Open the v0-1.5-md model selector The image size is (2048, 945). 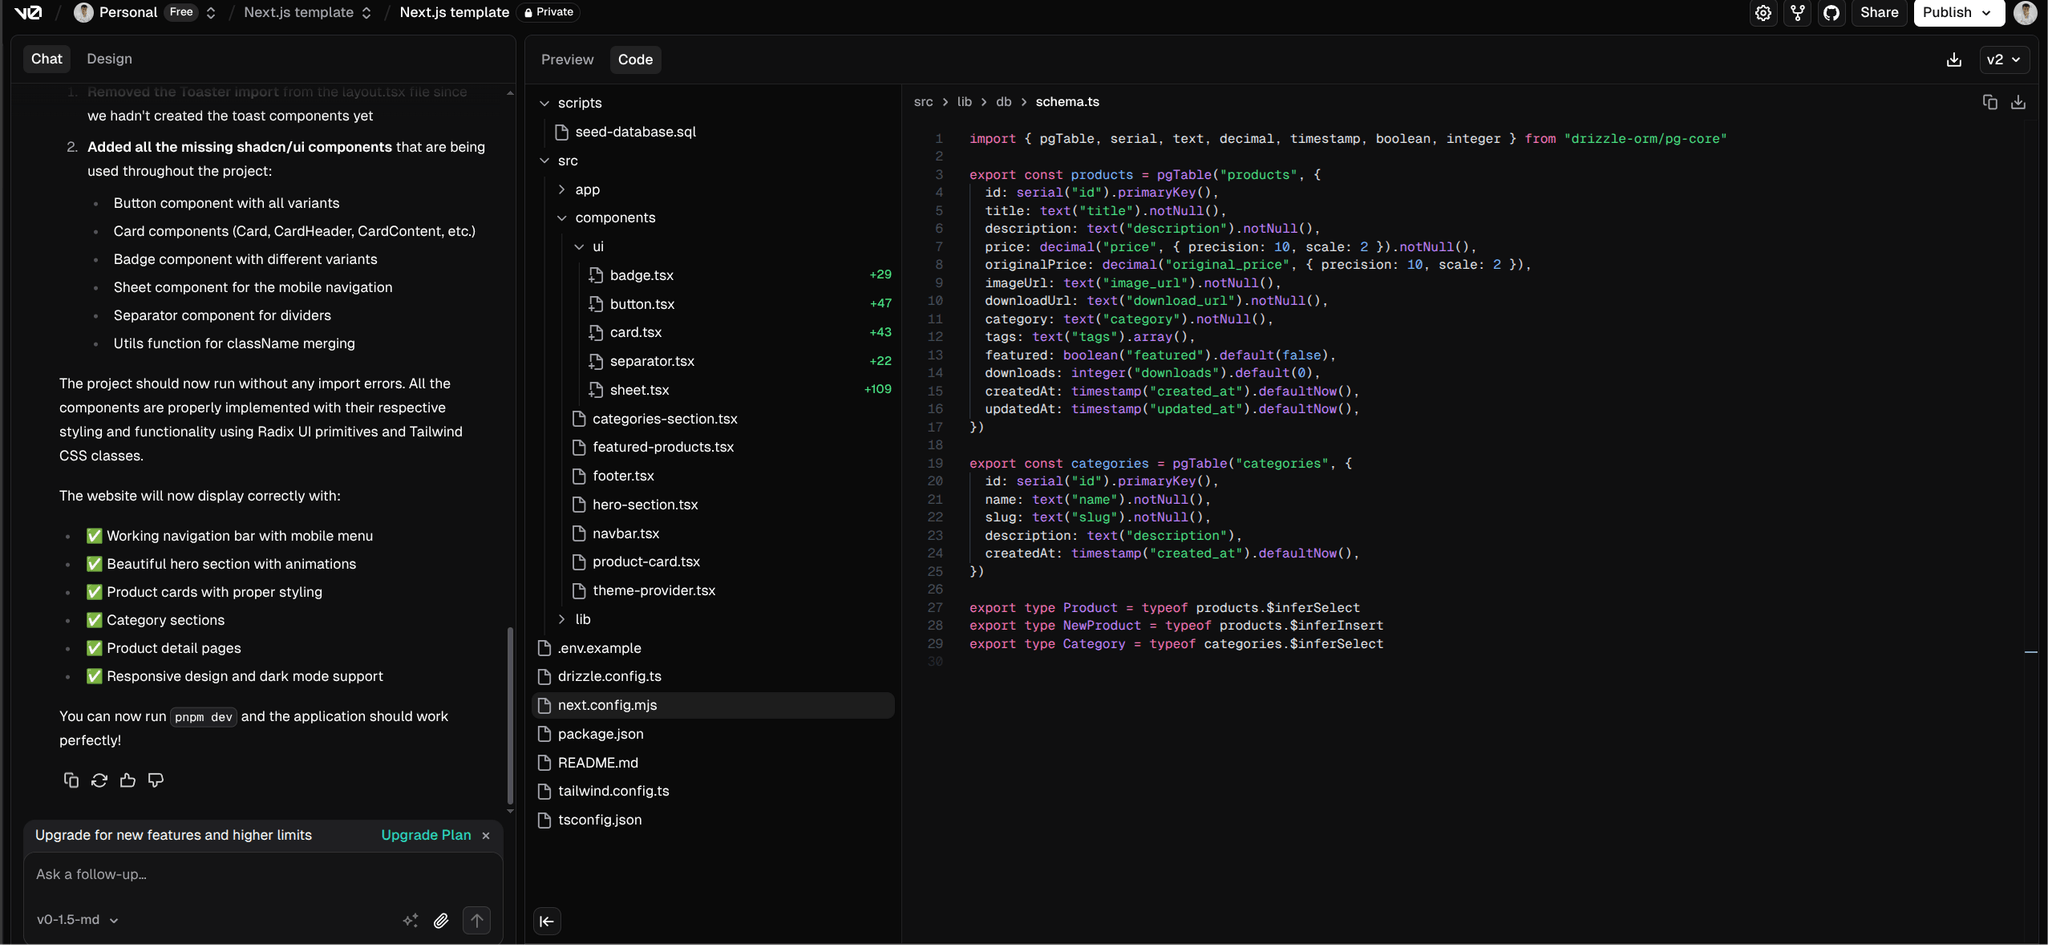pyautogui.click(x=77, y=920)
